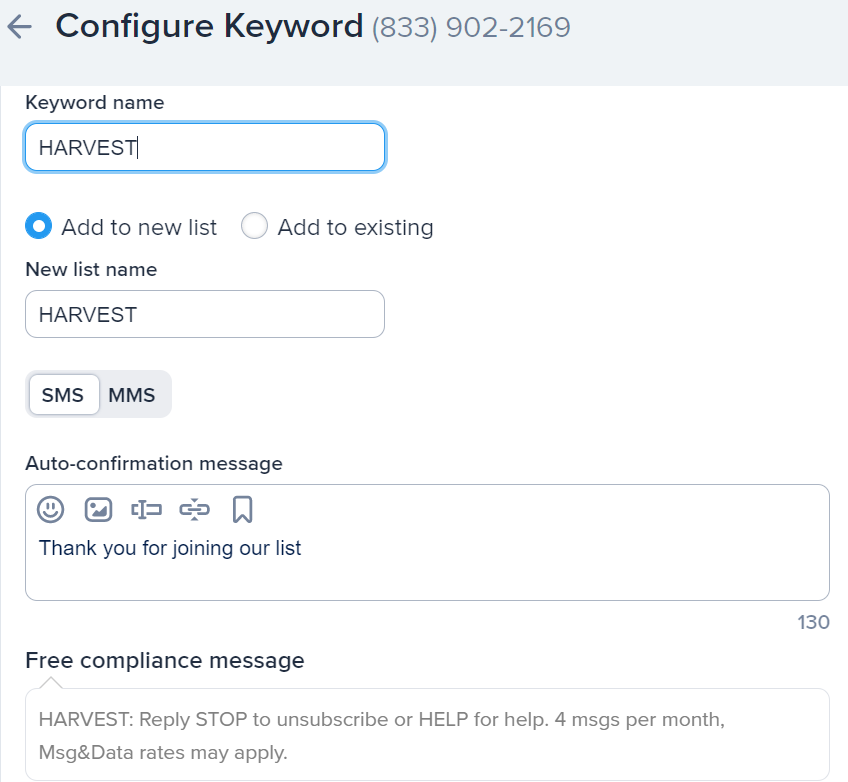This screenshot has width=848, height=782.
Task: Switch message type to SMS
Action: click(63, 395)
